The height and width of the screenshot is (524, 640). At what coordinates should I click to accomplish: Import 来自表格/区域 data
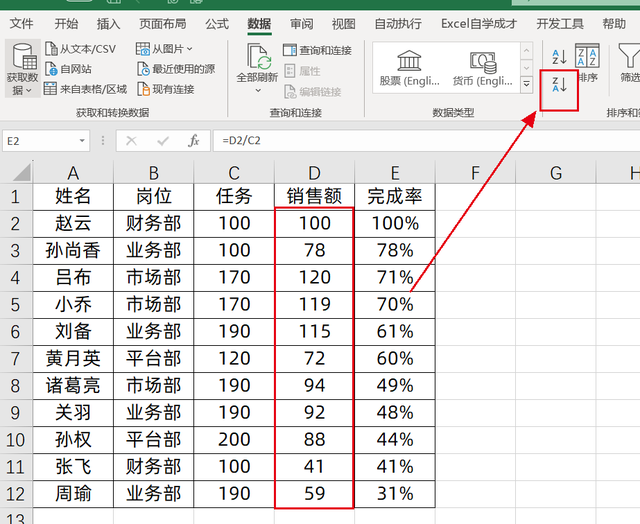pyautogui.click(x=85, y=89)
